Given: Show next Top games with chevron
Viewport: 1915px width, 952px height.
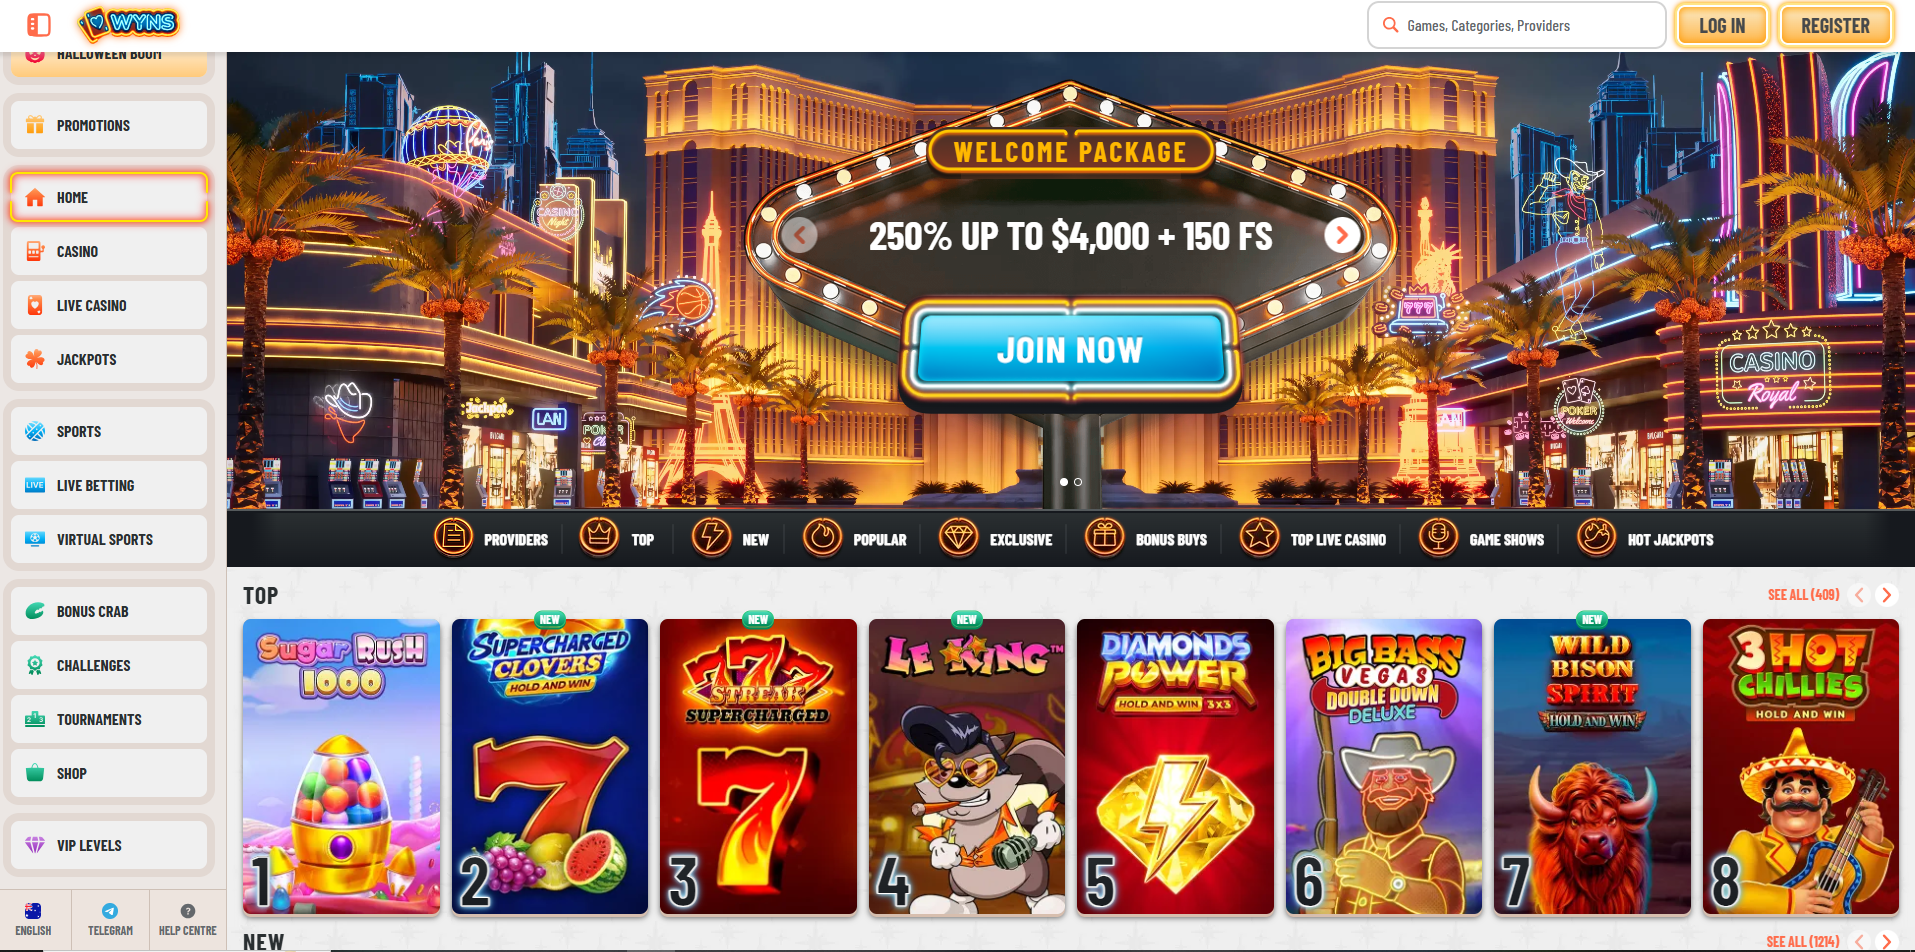Looking at the screenshot, I should pyautogui.click(x=1887, y=595).
